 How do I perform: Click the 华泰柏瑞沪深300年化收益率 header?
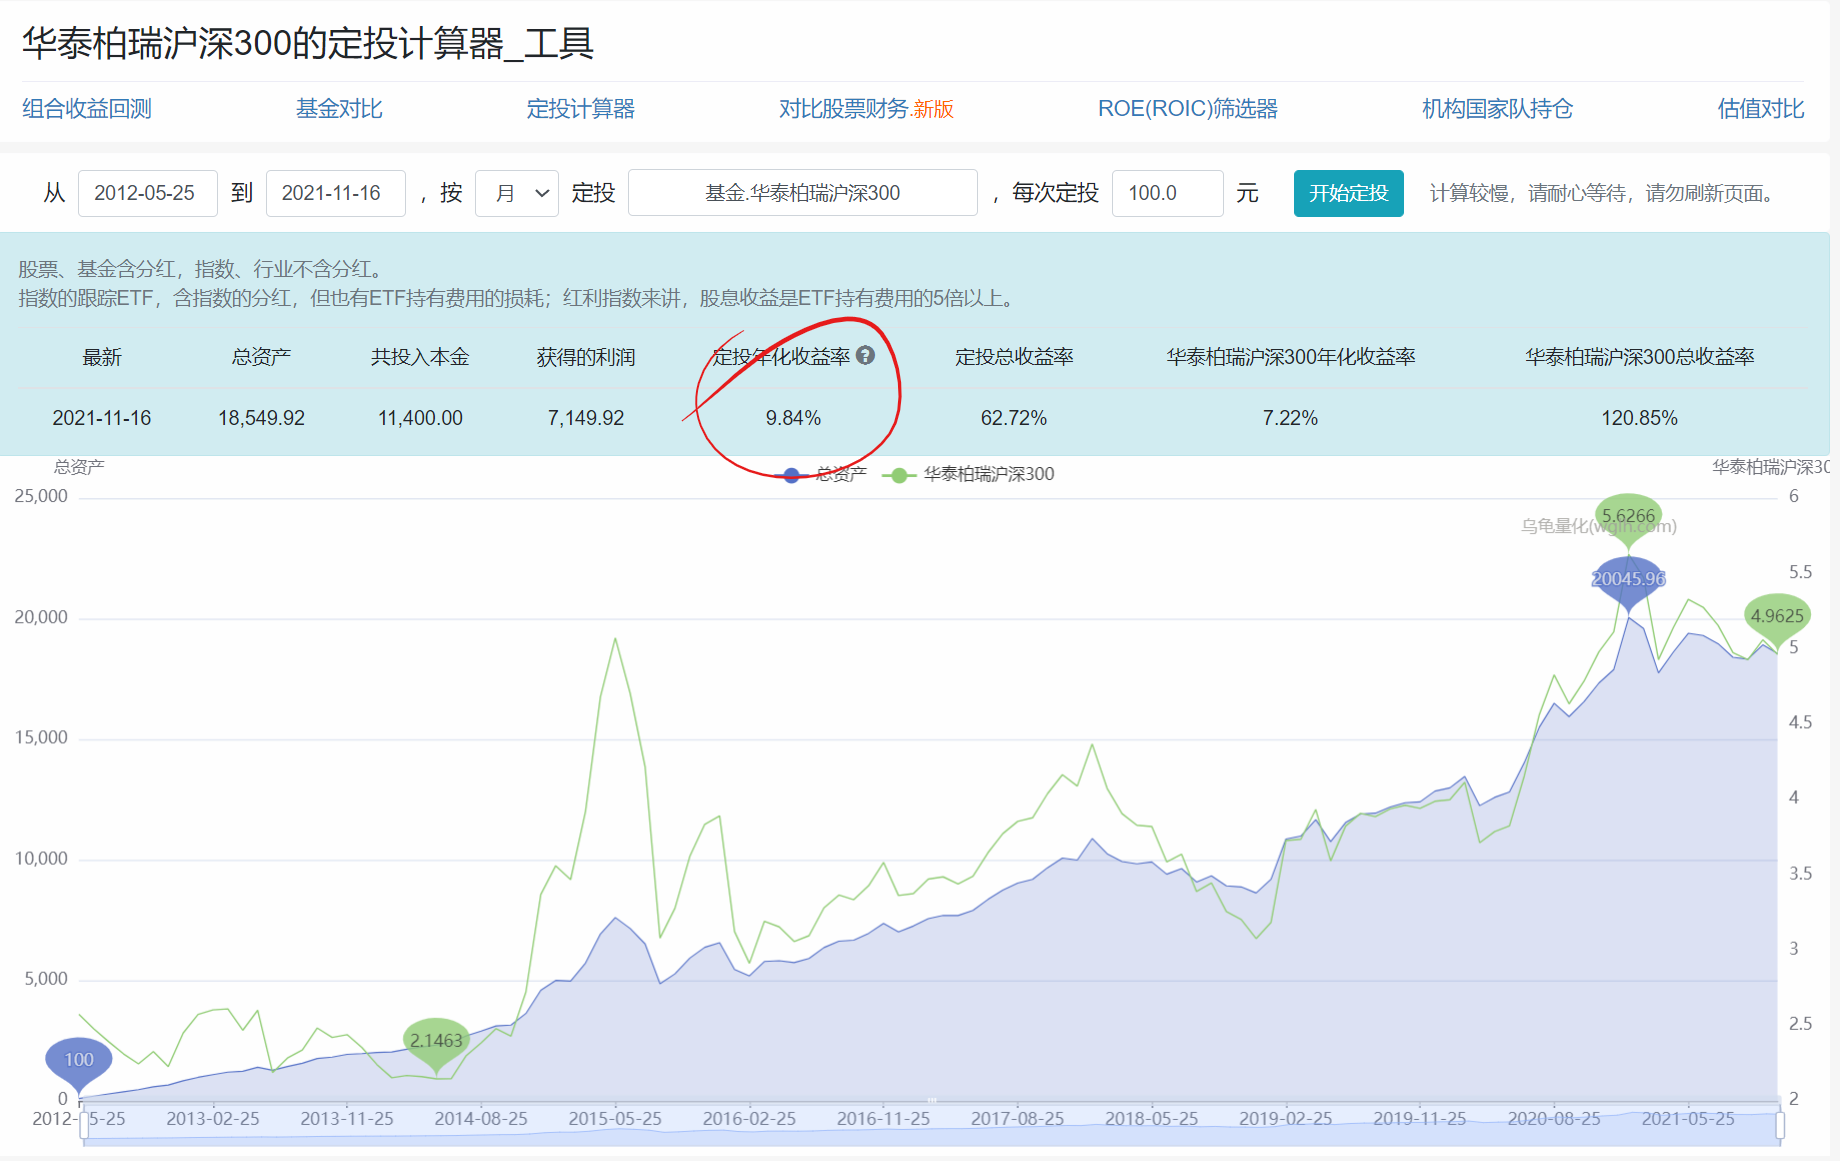1290,357
